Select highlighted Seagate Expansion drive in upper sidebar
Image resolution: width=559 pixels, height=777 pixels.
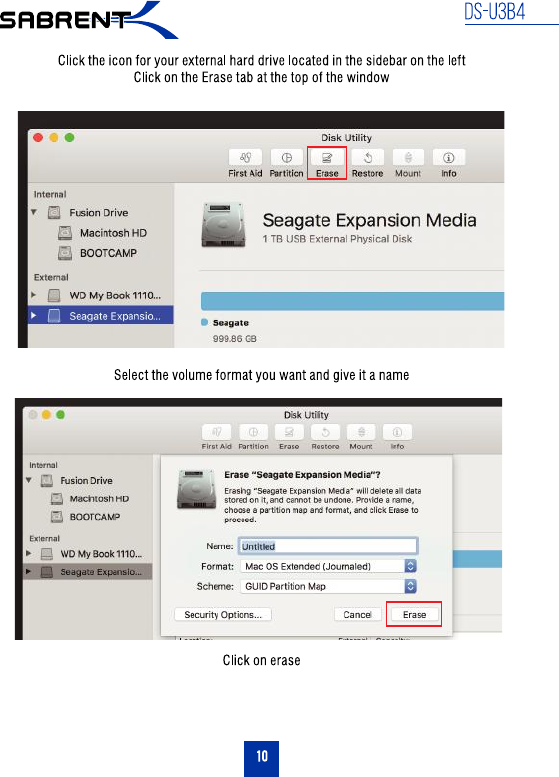point(101,316)
